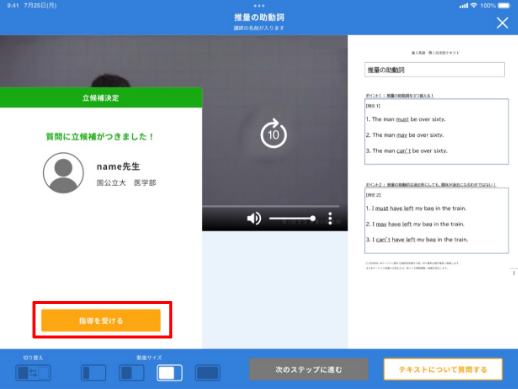Click the 推量の助動詞 title box in text

point(434,70)
